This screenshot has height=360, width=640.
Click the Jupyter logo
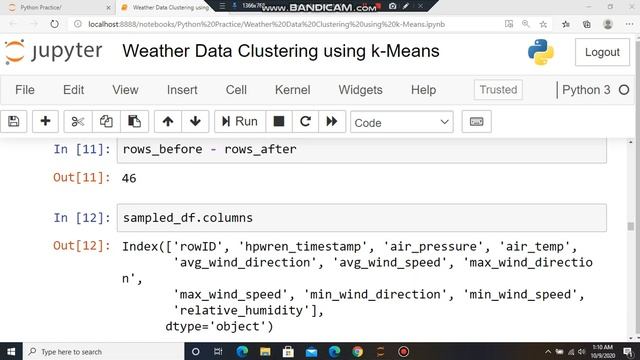53,52
